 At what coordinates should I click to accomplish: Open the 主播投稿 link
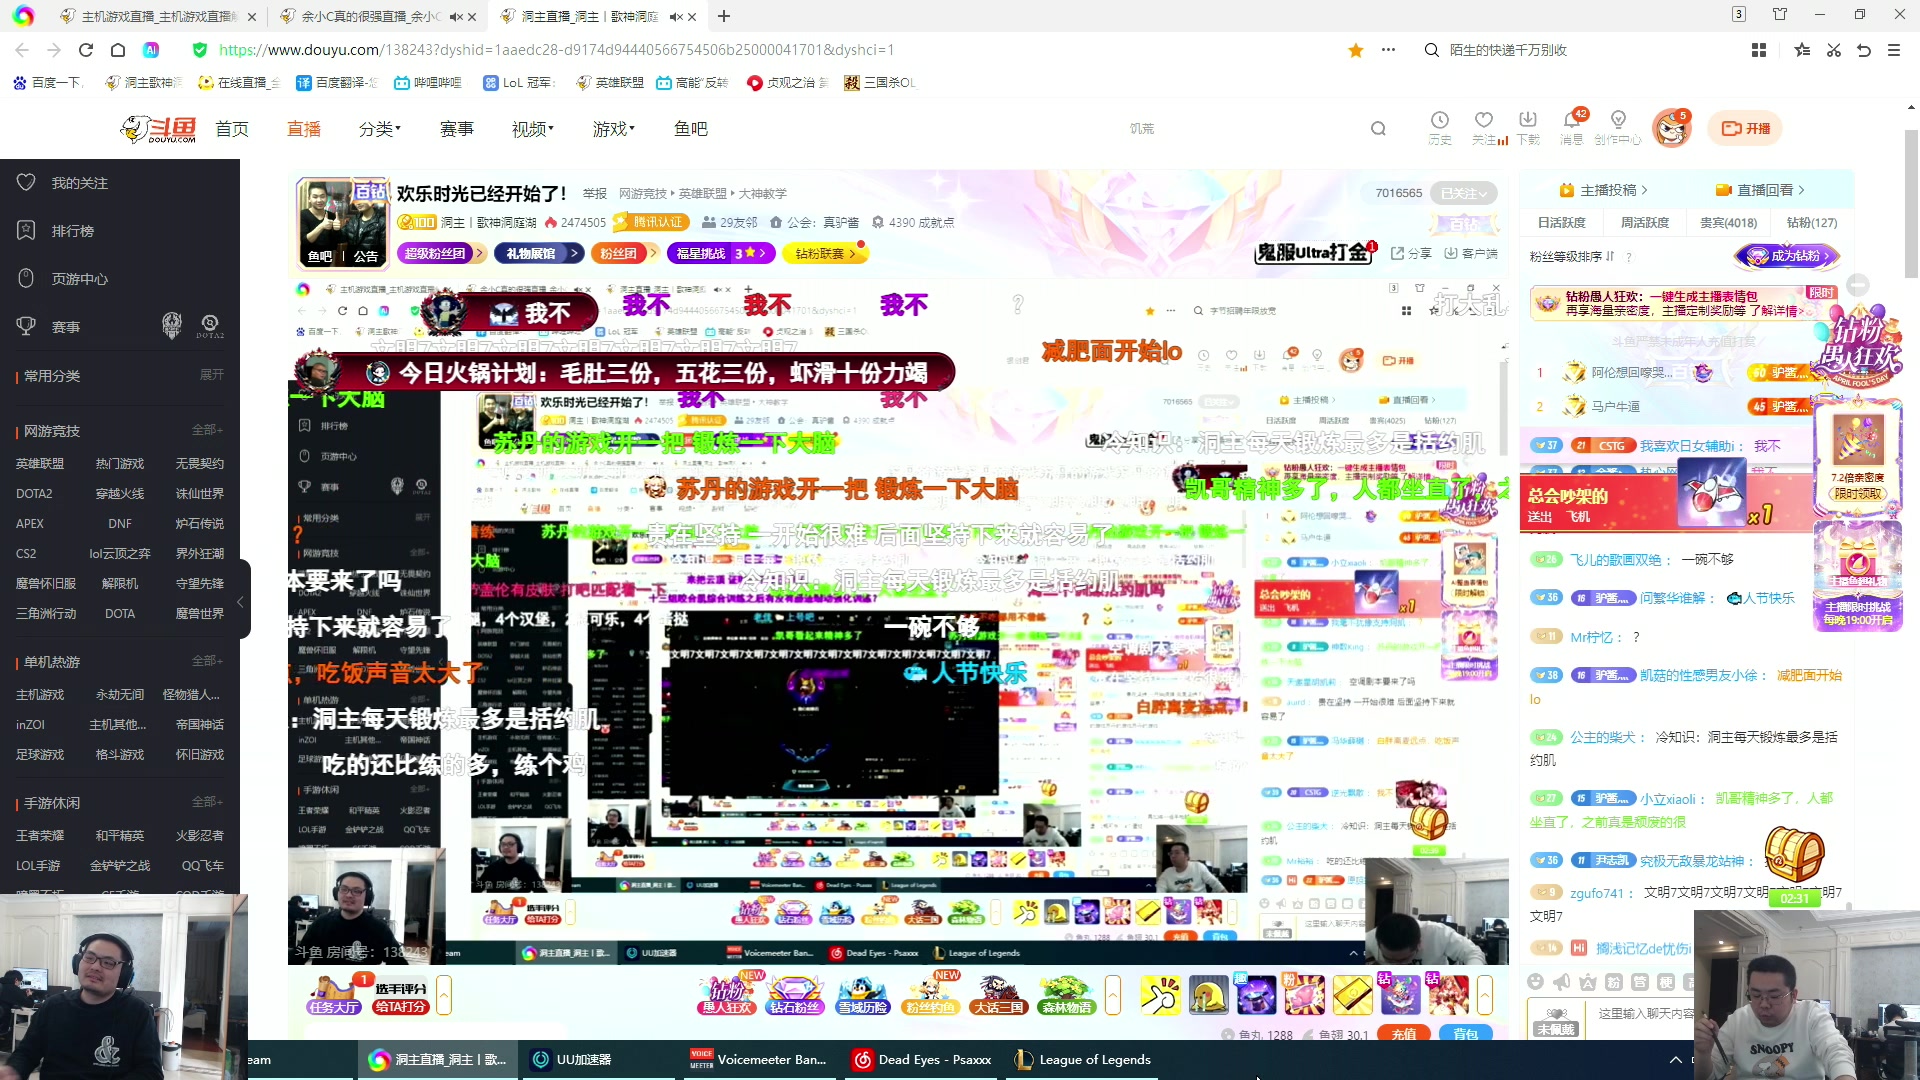tap(1604, 190)
